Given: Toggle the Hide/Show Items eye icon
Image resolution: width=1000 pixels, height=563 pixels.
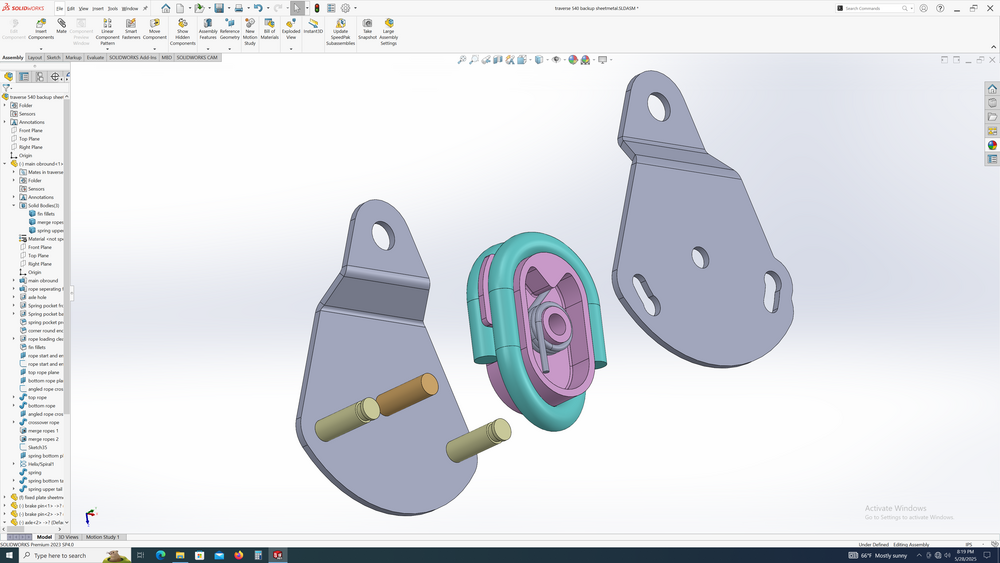Looking at the screenshot, I should point(556,60).
